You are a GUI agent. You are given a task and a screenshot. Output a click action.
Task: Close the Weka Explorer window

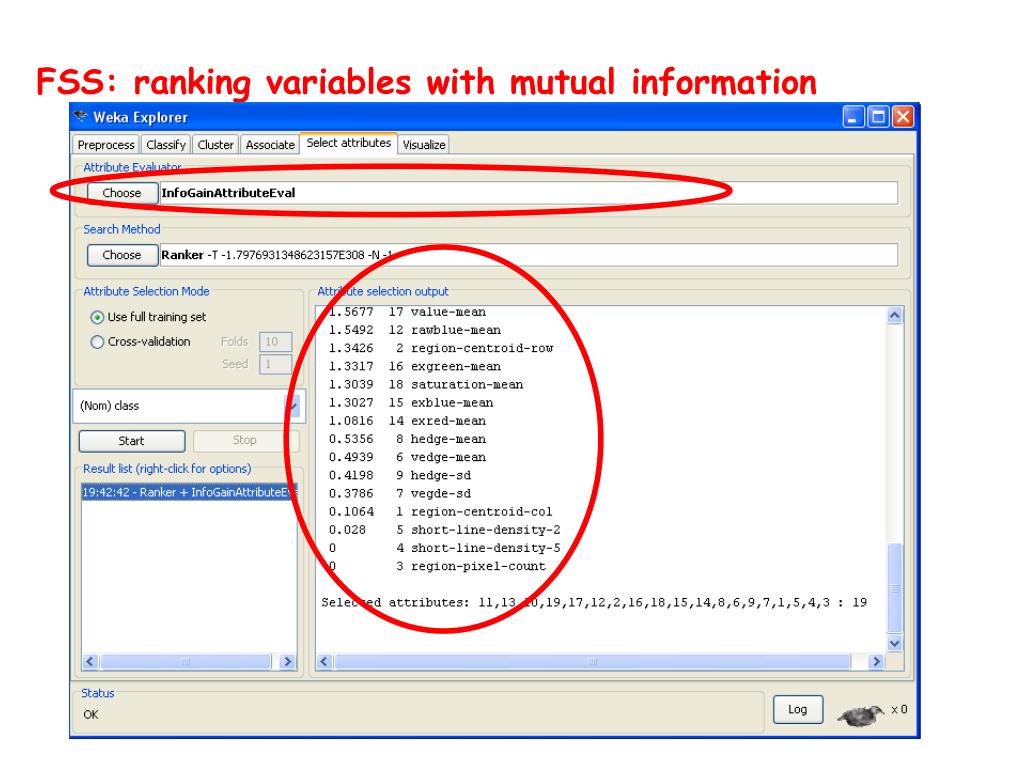point(903,118)
